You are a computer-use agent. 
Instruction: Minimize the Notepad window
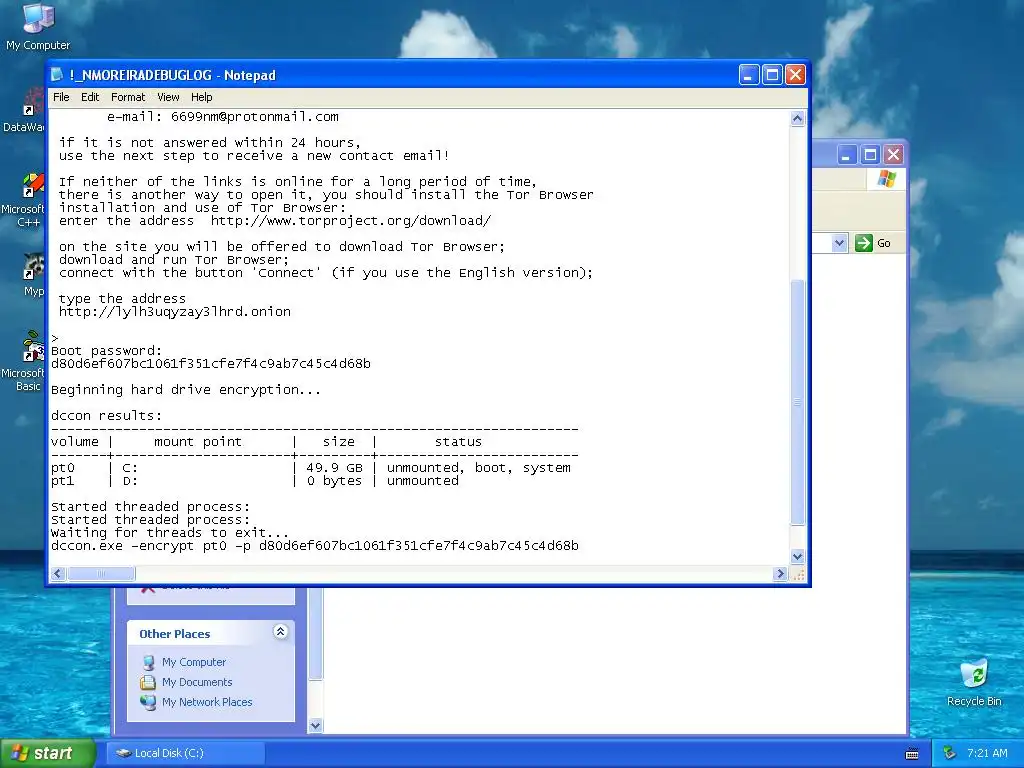(748, 75)
